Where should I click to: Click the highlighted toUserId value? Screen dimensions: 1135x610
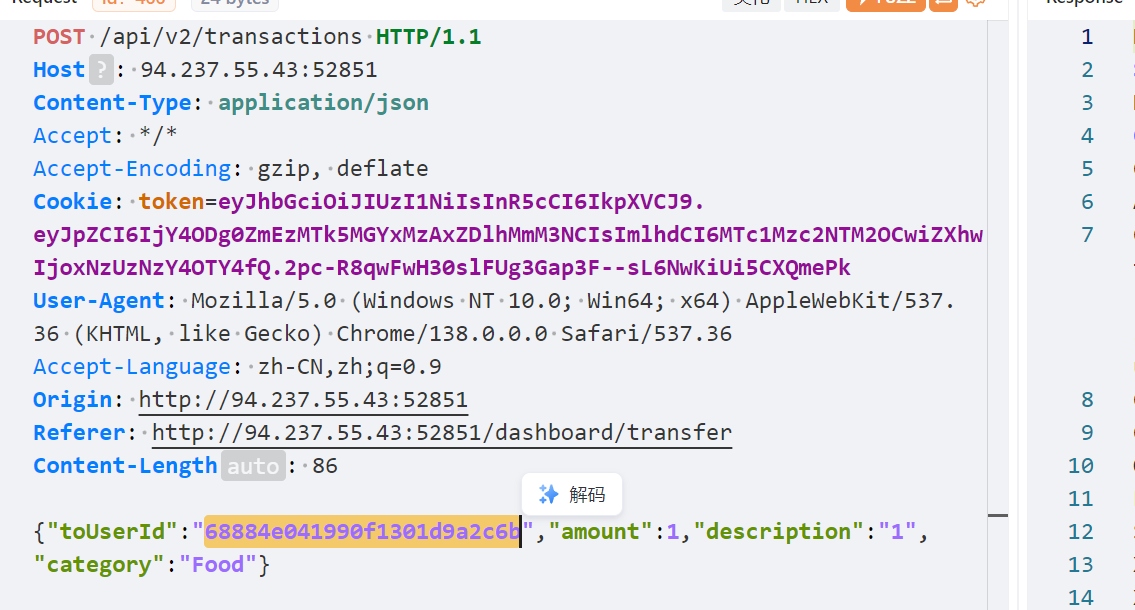coord(362,532)
